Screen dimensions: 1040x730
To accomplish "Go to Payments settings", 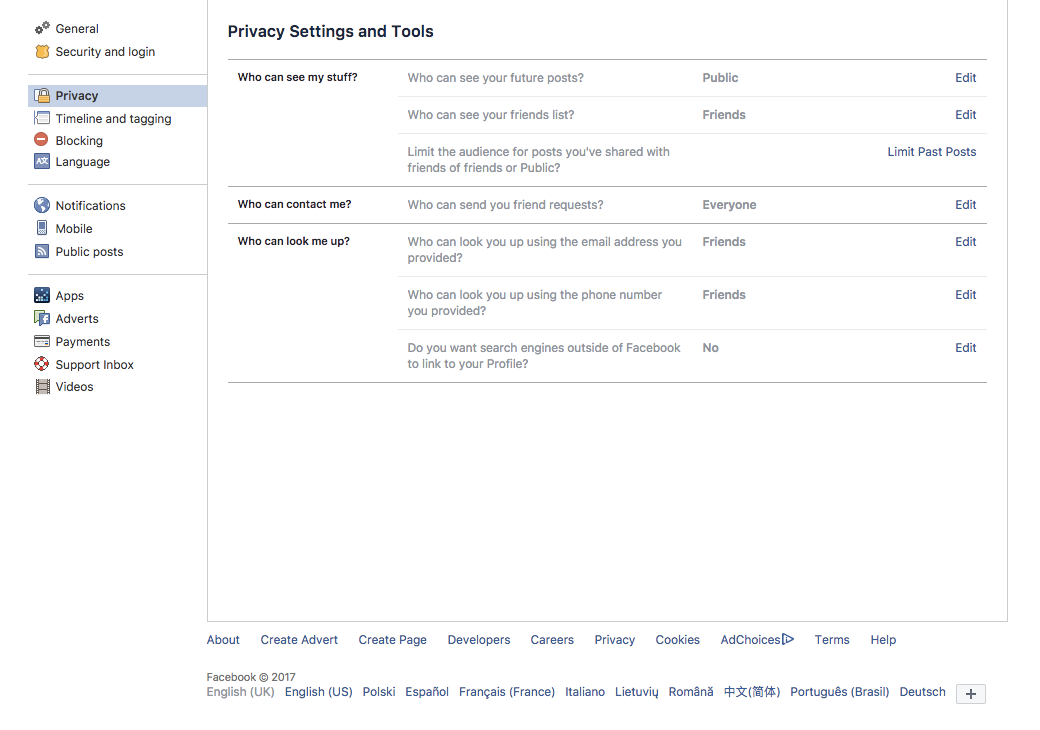I will tap(83, 341).
